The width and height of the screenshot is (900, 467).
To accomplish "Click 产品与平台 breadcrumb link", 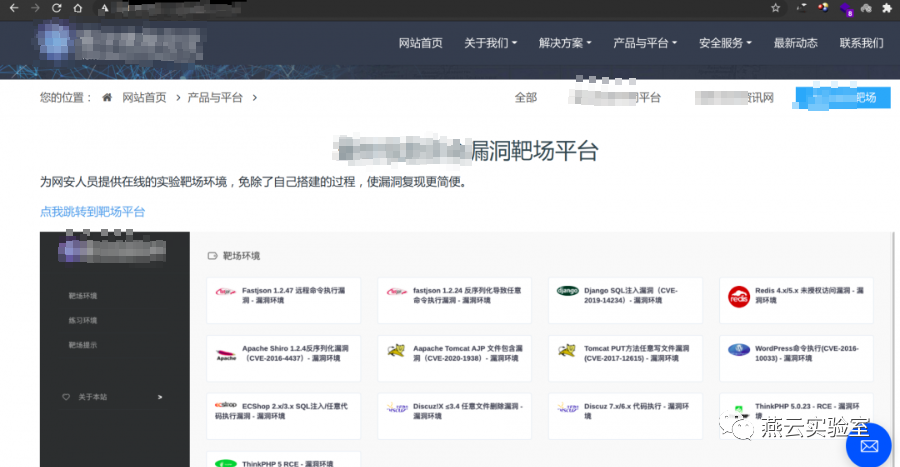I will pyautogui.click(x=215, y=98).
